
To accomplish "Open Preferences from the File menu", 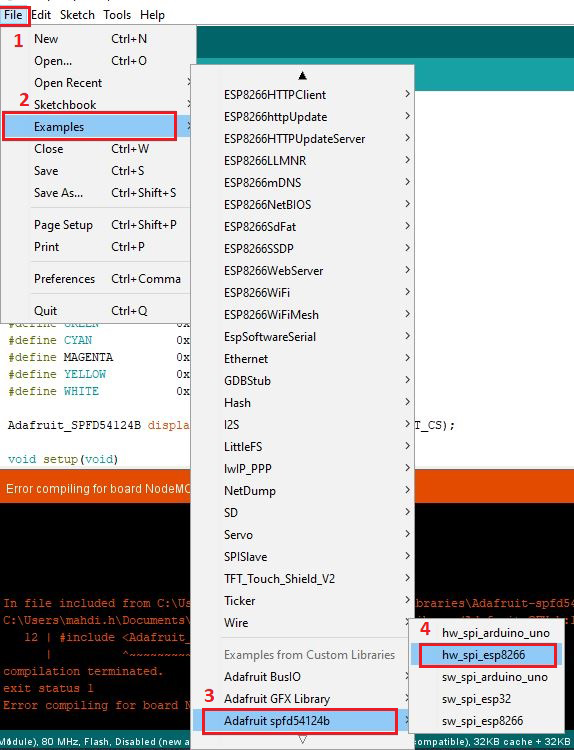I will [x=98, y=279].
